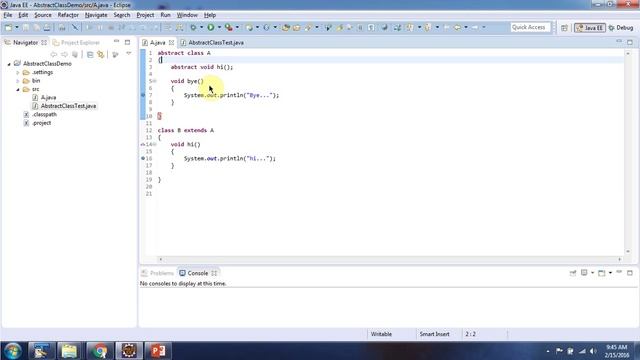Open the Window menu

[187, 15]
